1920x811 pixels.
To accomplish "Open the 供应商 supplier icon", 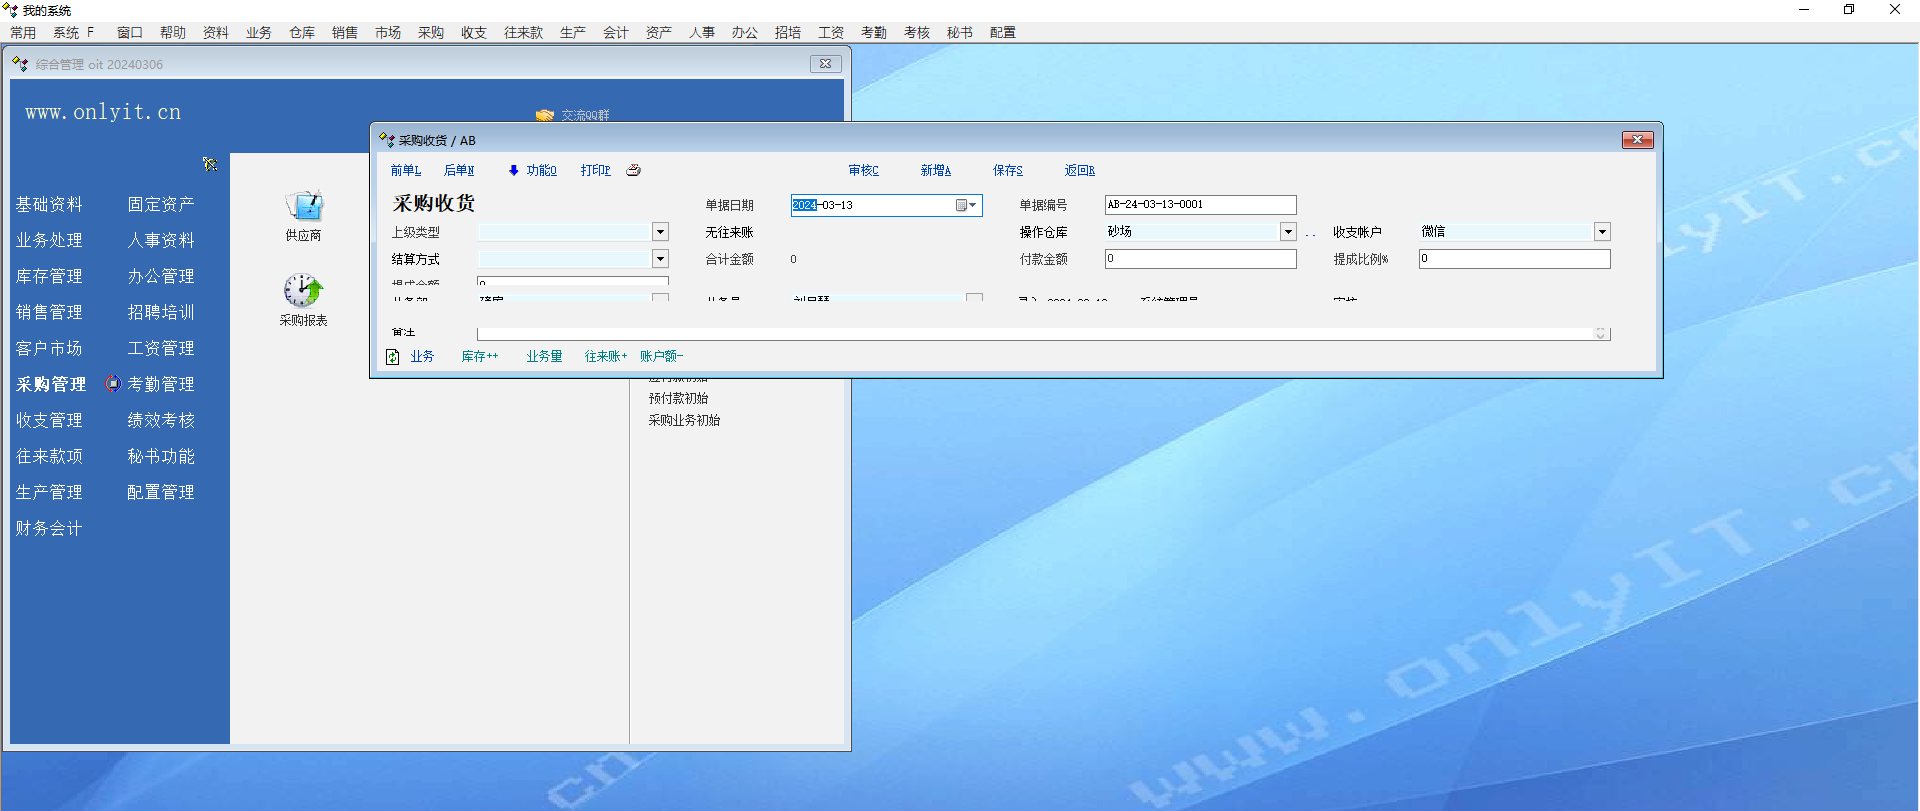I will (x=303, y=207).
